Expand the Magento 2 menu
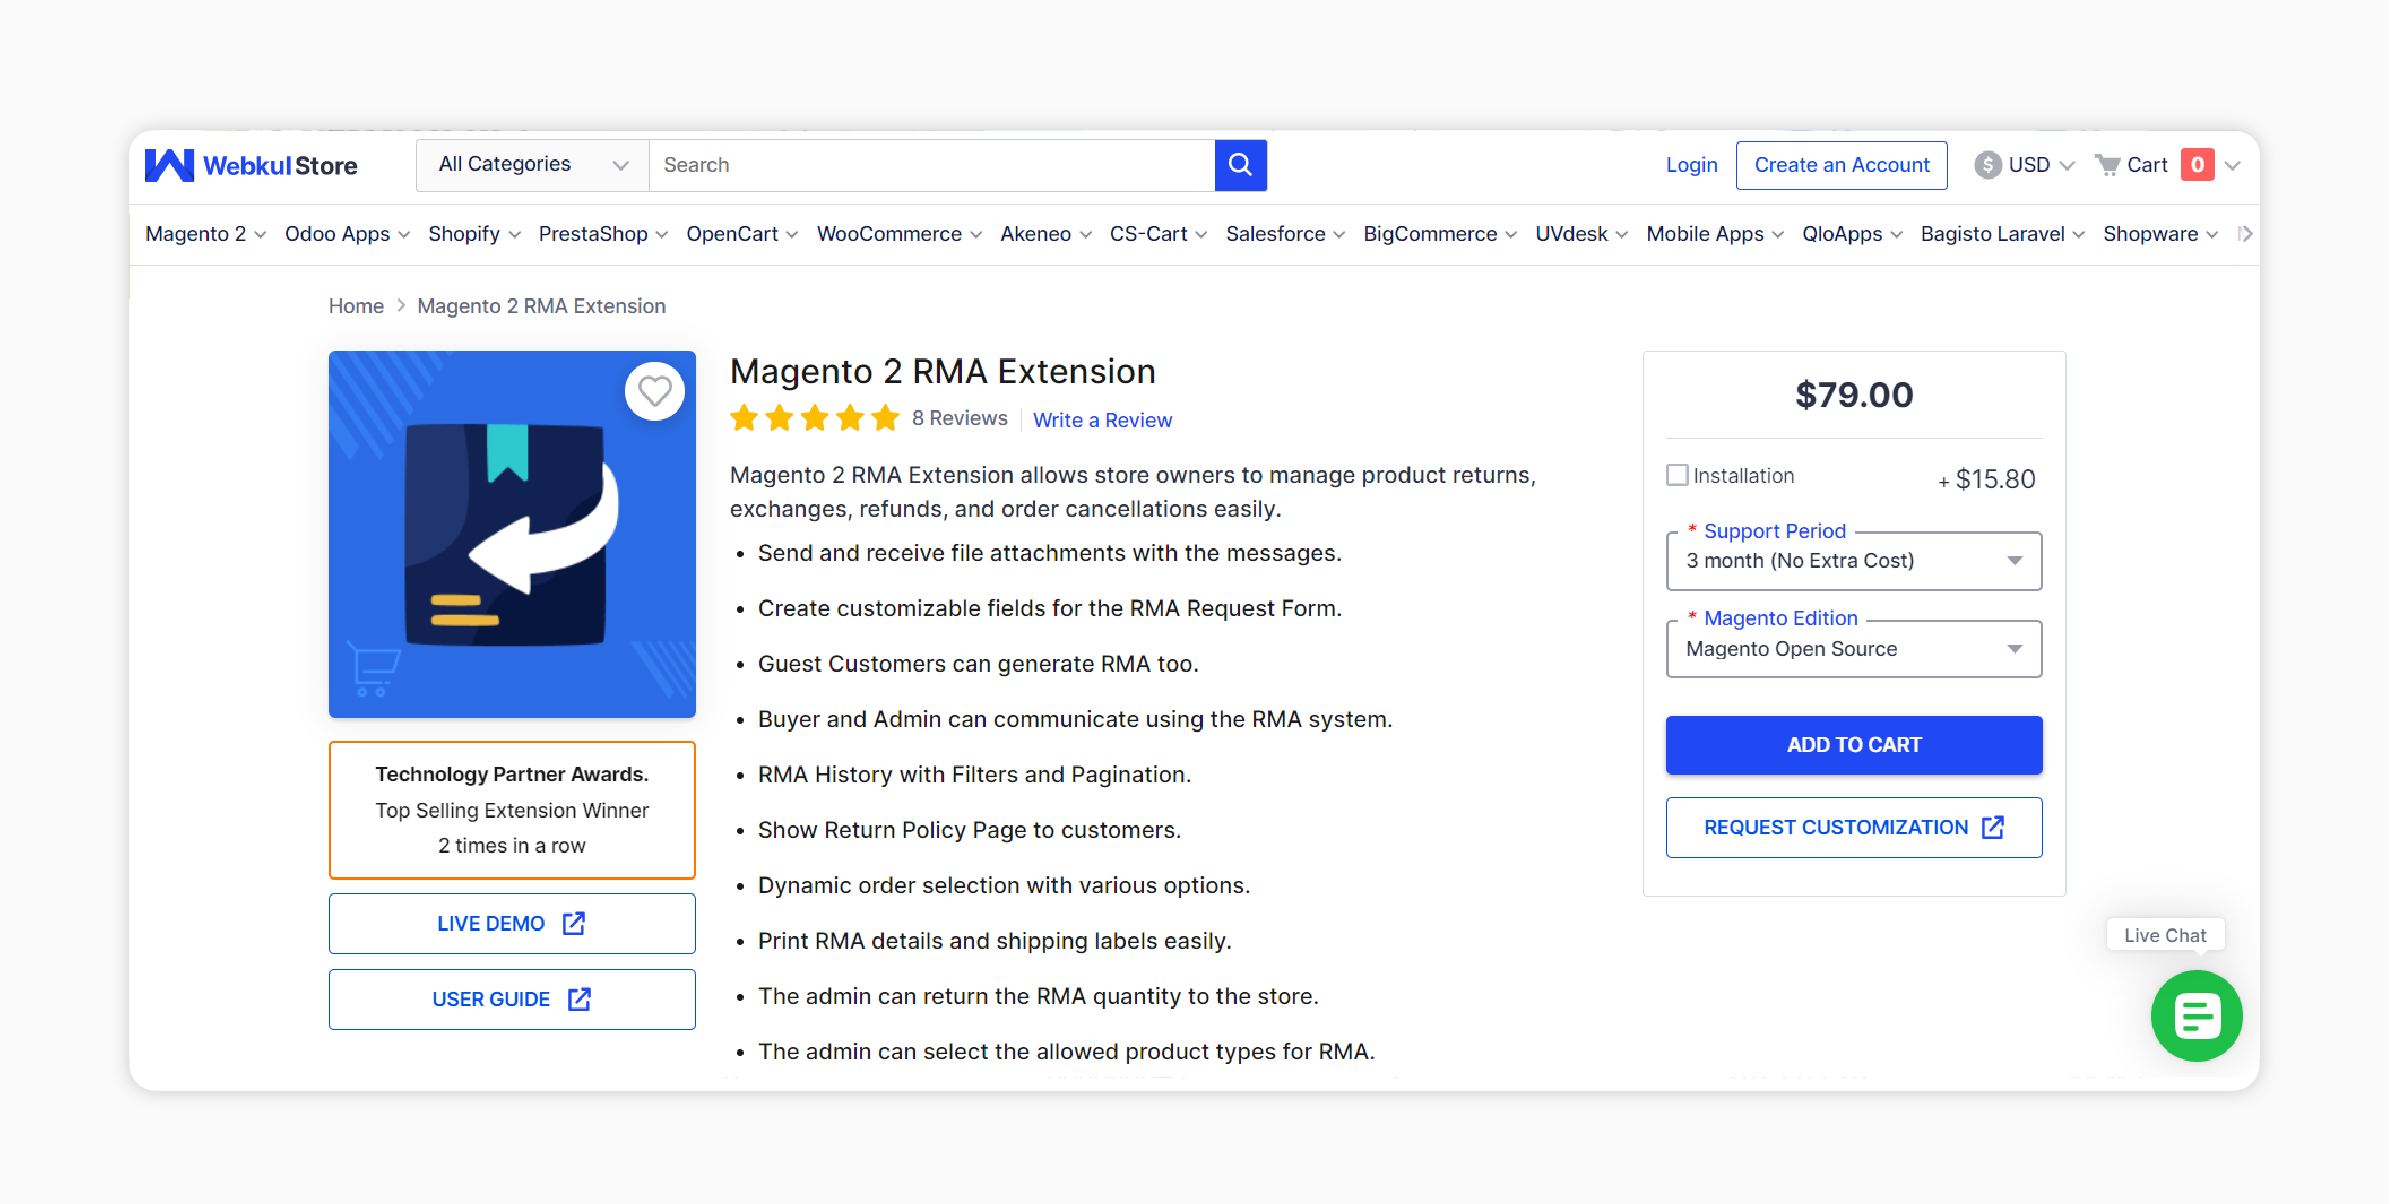2389x1204 pixels. click(205, 234)
